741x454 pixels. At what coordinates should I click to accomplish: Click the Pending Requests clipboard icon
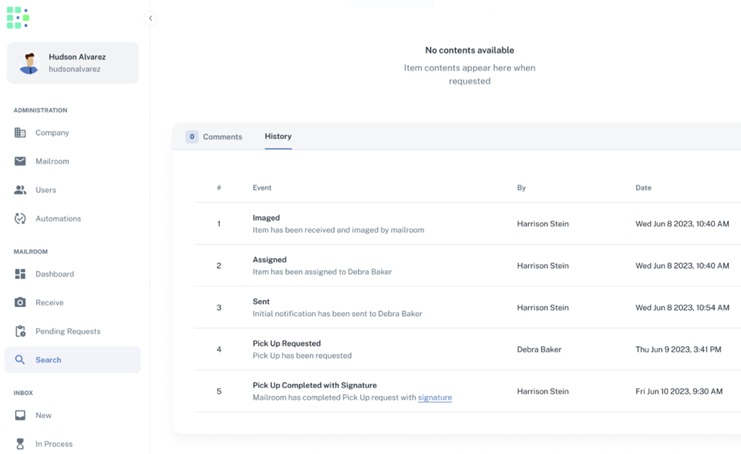(x=20, y=331)
